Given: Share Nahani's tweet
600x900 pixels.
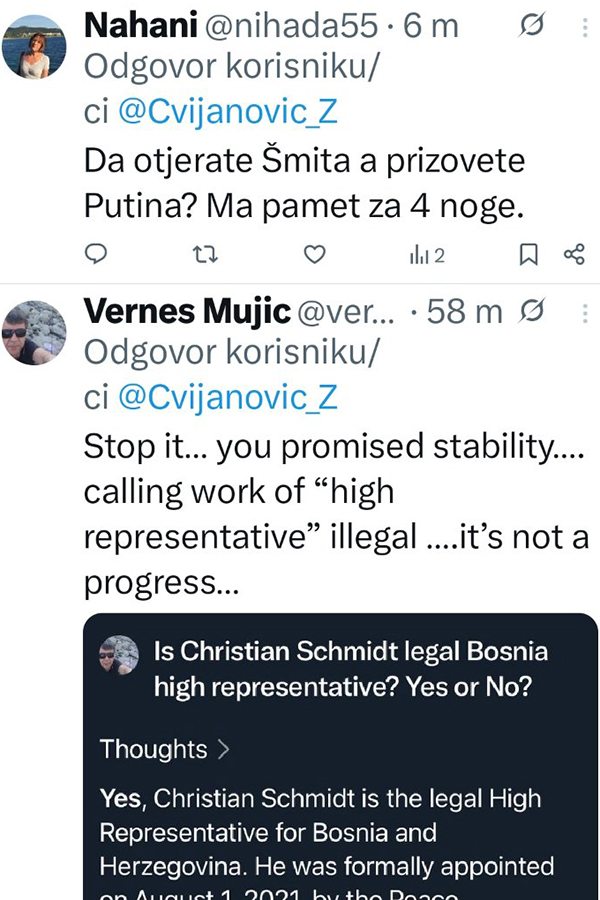Looking at the screenshot, I should [574, 255].
